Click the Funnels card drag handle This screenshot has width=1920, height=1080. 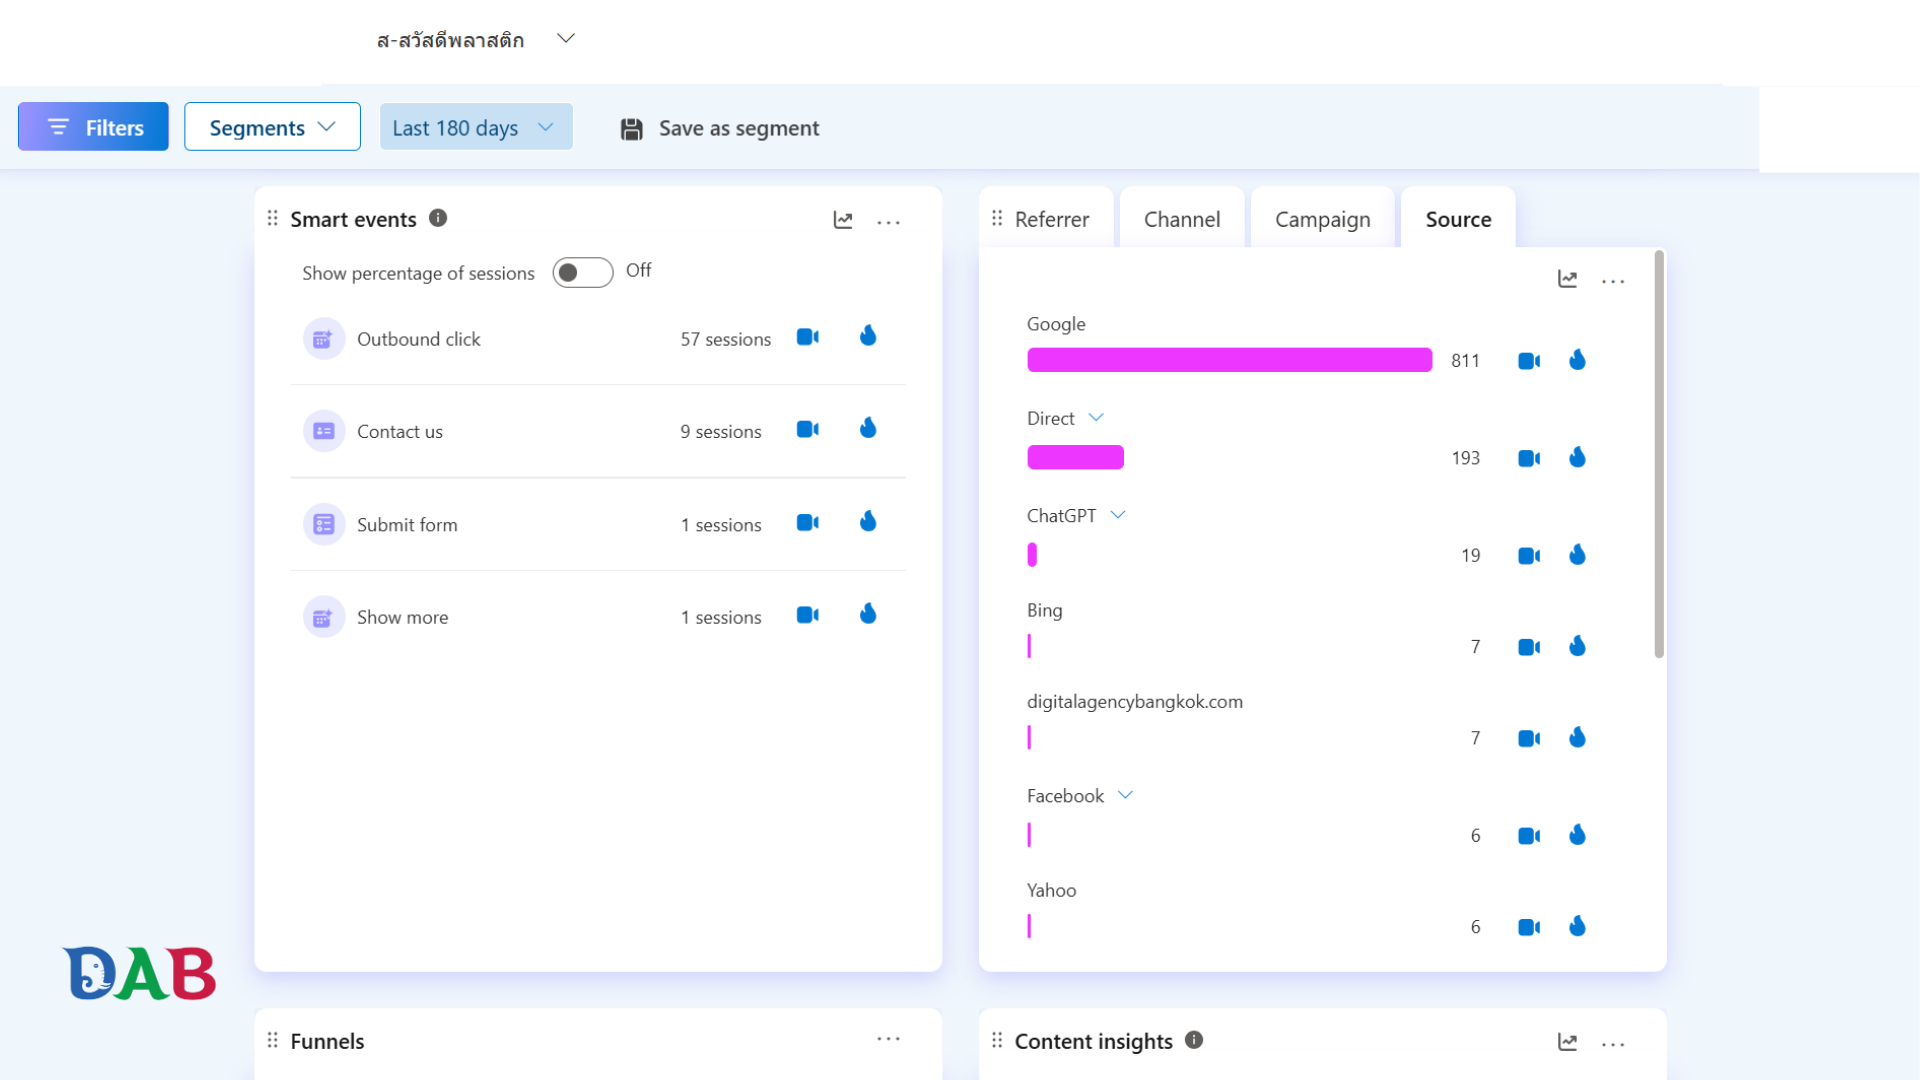tap(272, 1040)
